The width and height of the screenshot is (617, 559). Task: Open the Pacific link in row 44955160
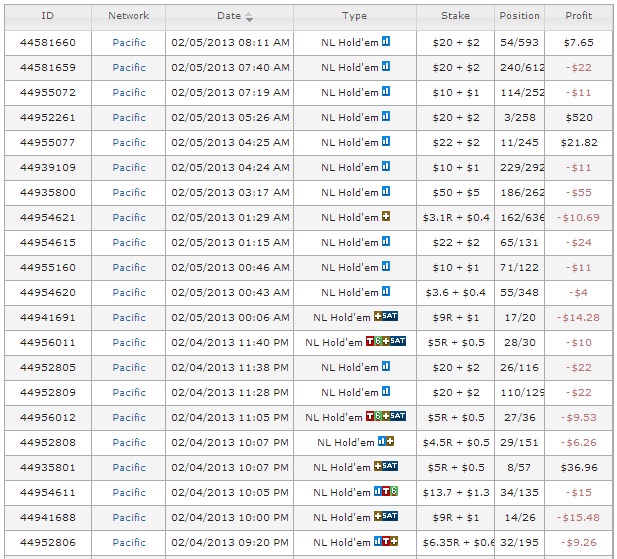[129, 268]
